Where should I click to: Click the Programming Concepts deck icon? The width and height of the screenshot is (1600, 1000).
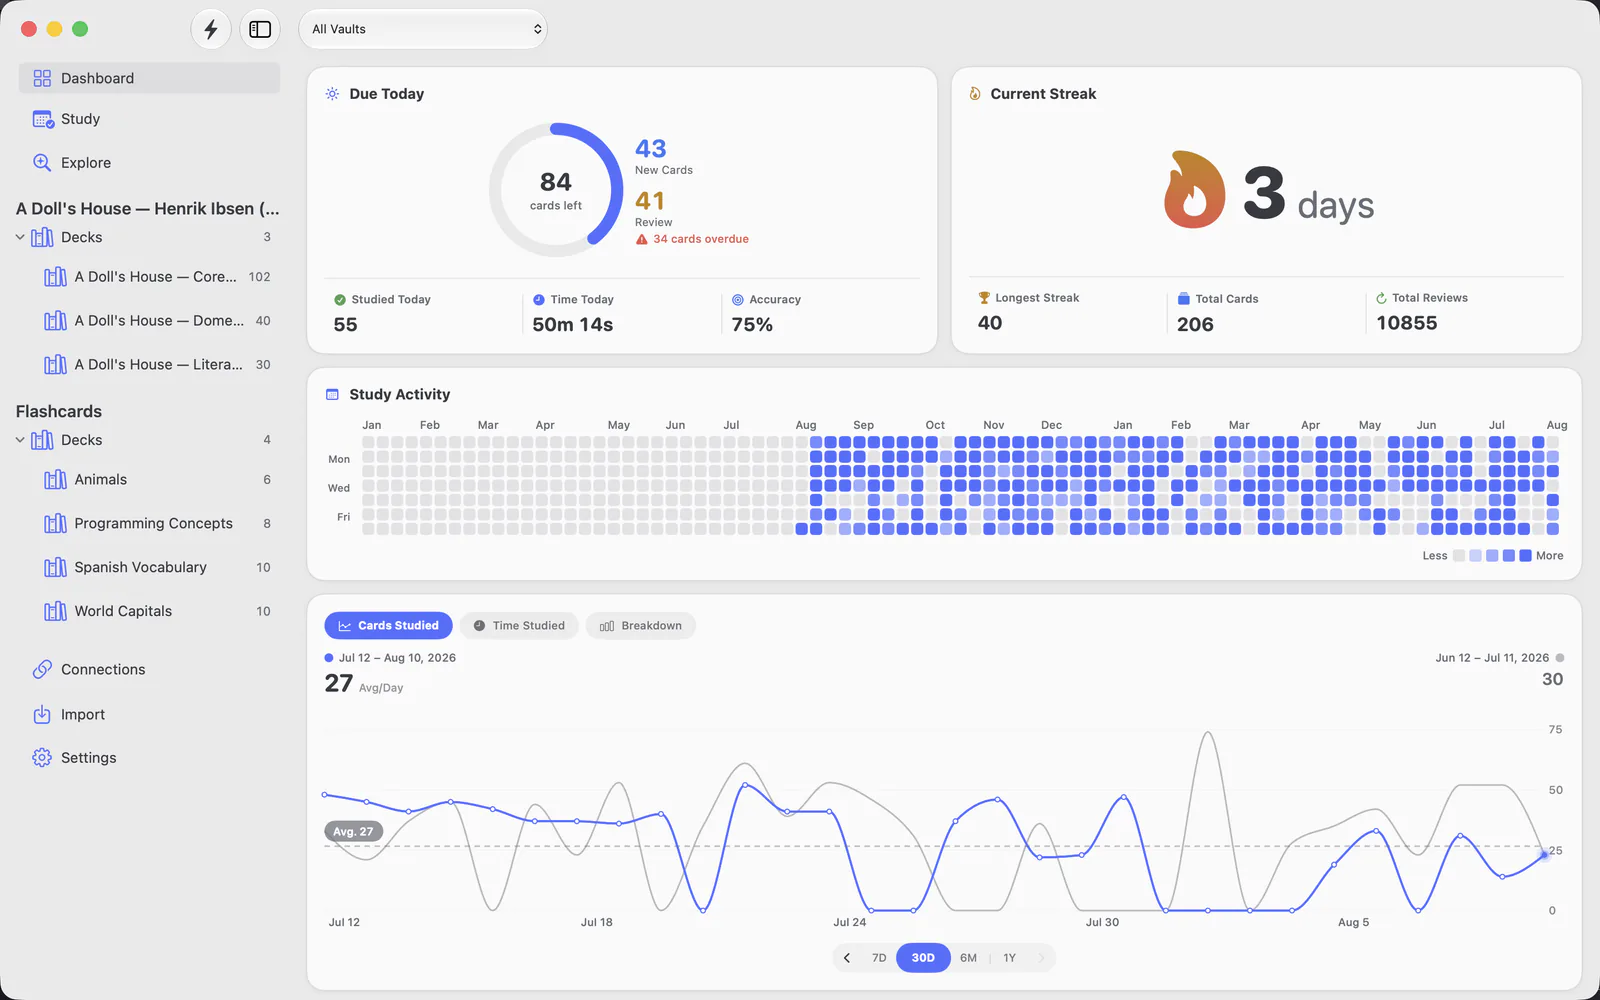click(x=55, y=524)
